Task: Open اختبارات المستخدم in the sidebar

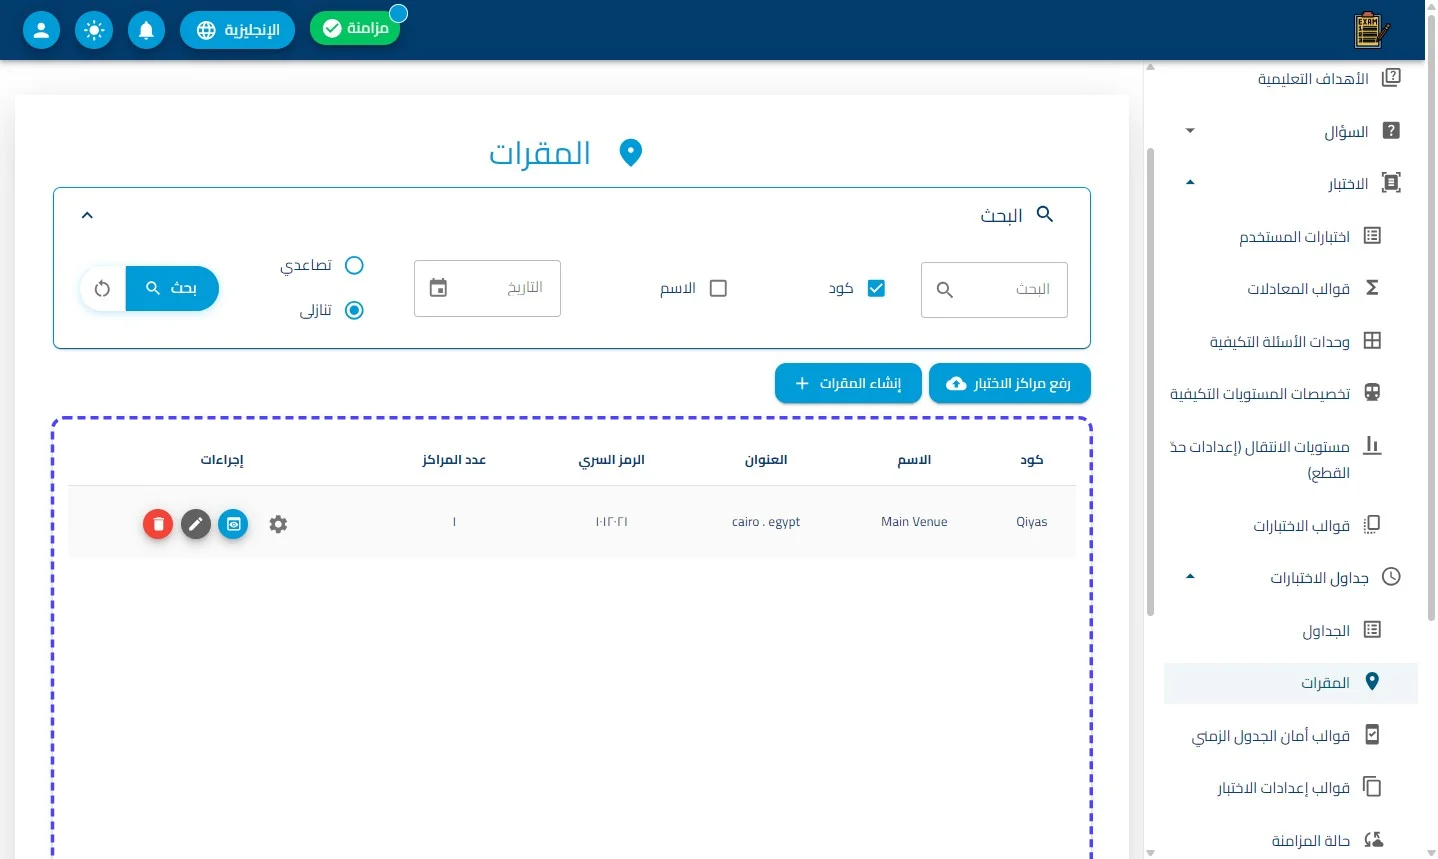Action: [1291, 236]
